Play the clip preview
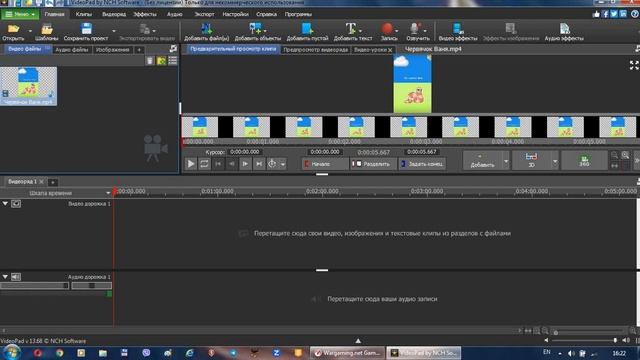 point(191,164)
